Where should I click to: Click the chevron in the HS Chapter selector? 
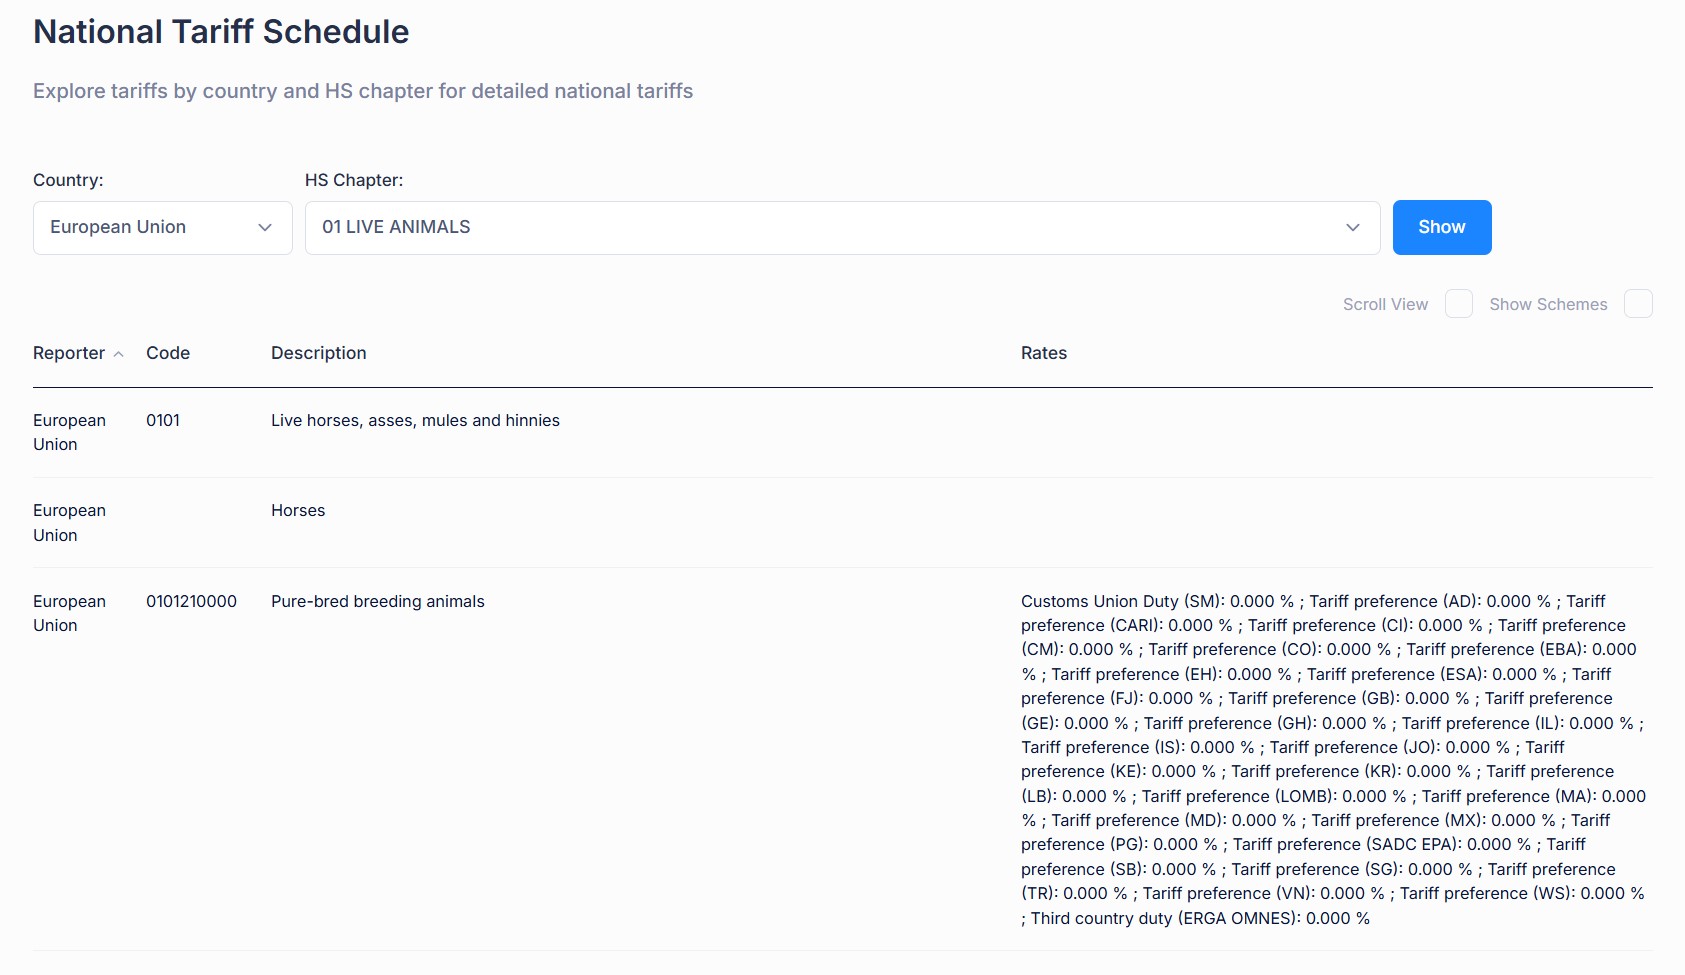(1352, 228)
